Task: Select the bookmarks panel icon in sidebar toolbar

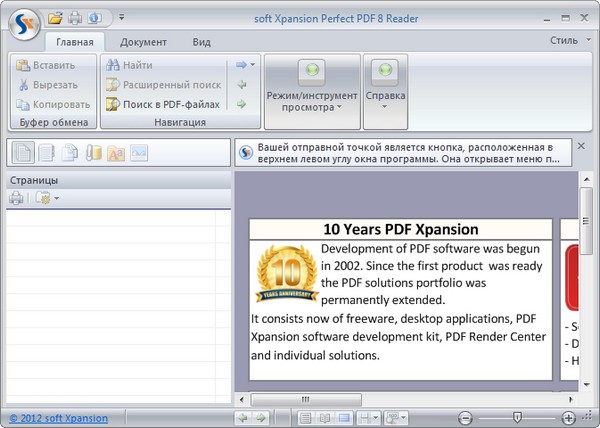Action: 46,153
